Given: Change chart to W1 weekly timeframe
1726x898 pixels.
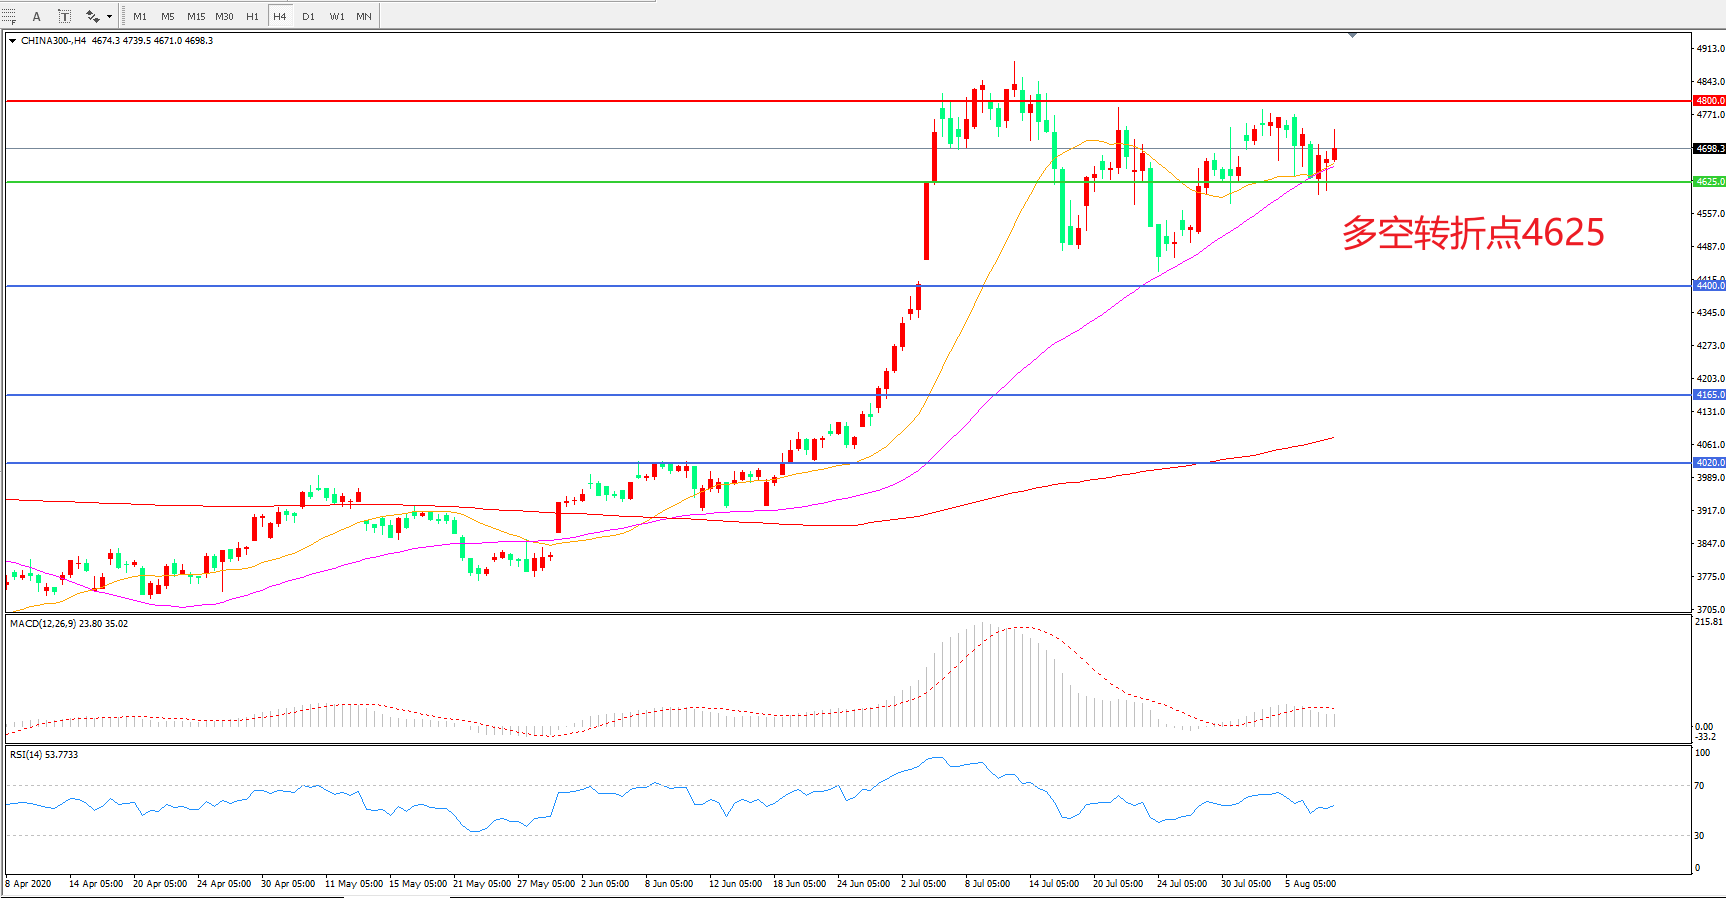Looking at the screenshot, I should [x=337, y=16].
